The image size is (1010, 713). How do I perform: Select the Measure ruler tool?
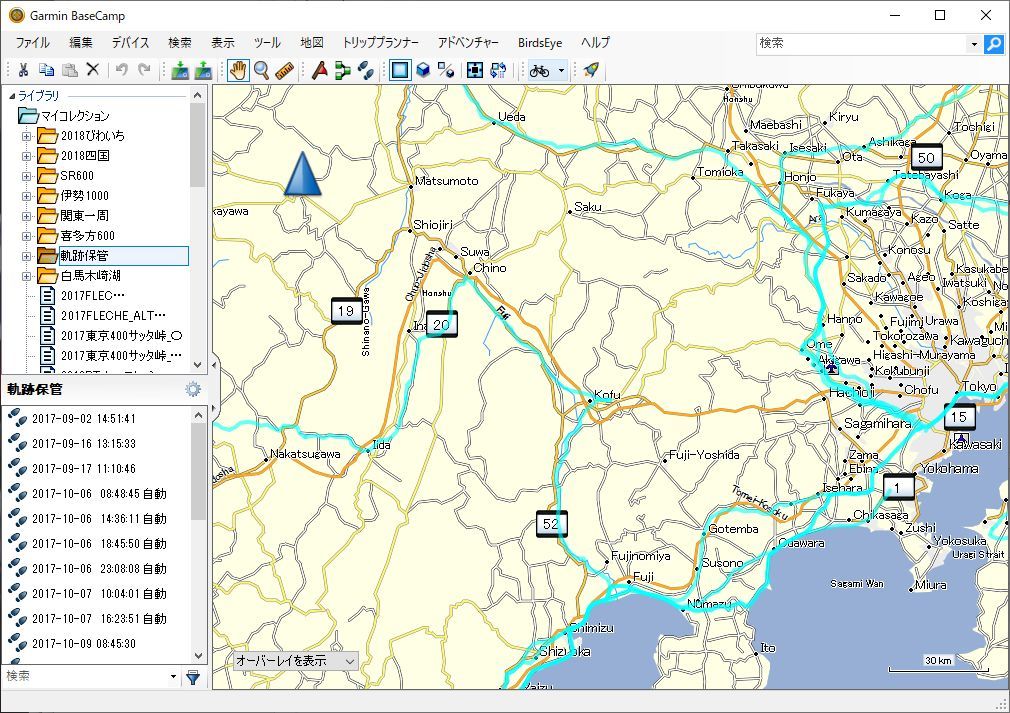tap(284, 70)
